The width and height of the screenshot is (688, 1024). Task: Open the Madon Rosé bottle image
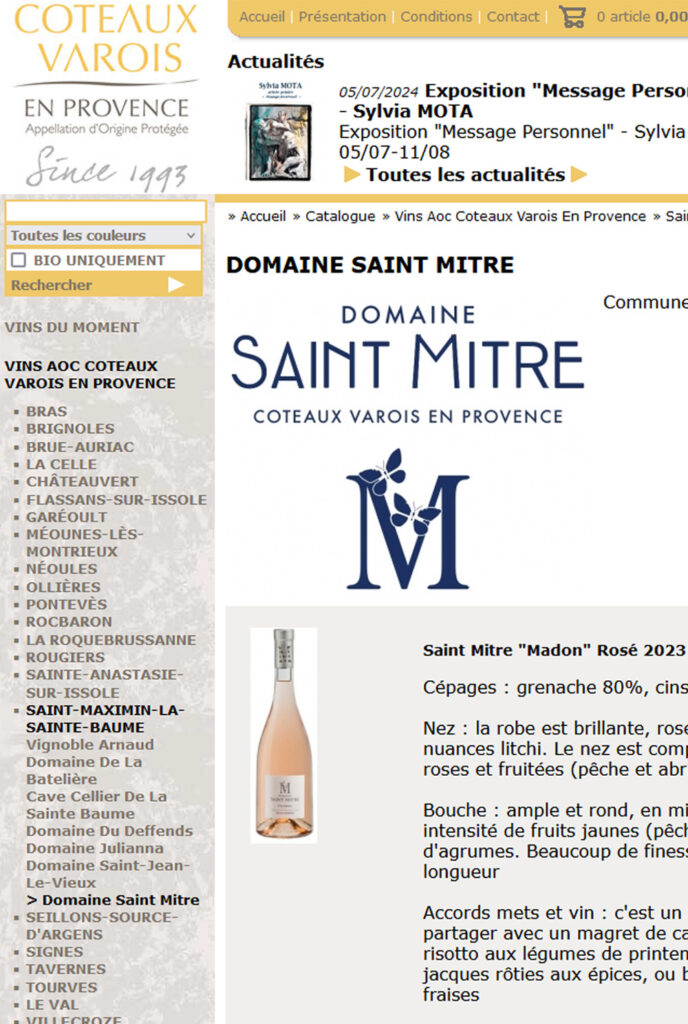point(284,735)
